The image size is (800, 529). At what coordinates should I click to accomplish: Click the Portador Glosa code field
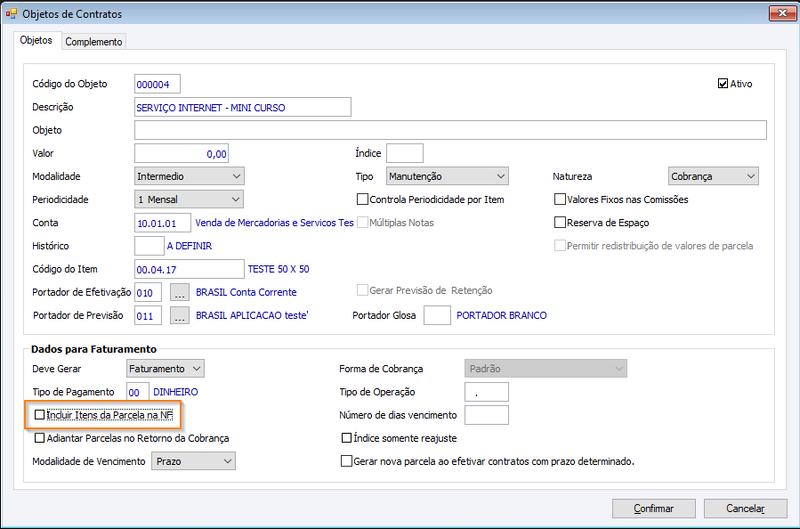tap(437, 315)
